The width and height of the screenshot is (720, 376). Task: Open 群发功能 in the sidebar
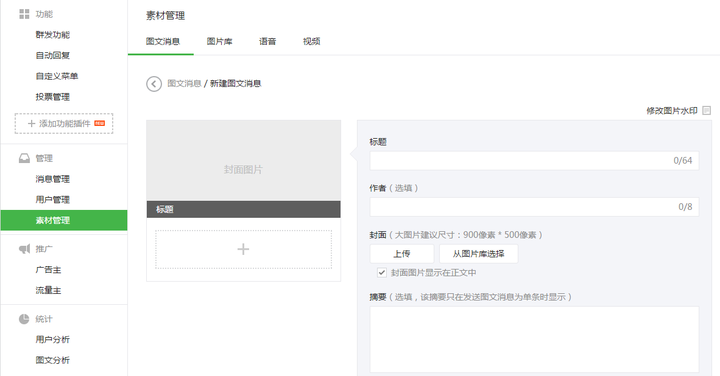53,35
